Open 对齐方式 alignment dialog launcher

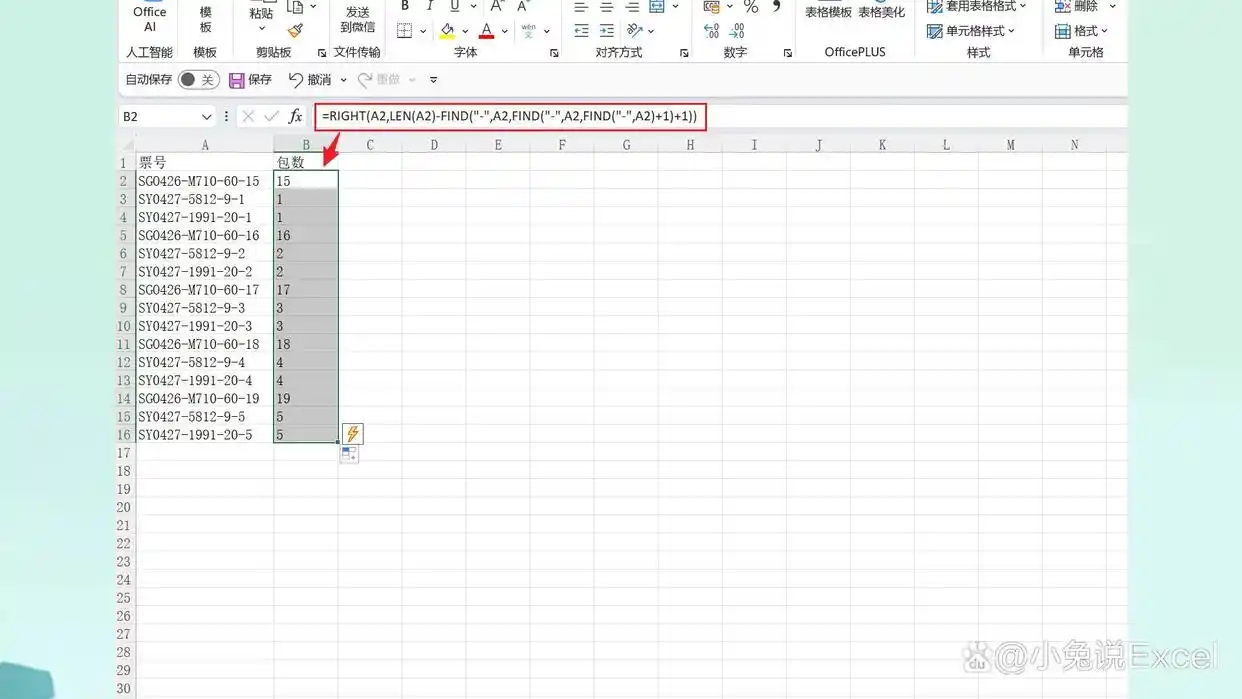684,53
